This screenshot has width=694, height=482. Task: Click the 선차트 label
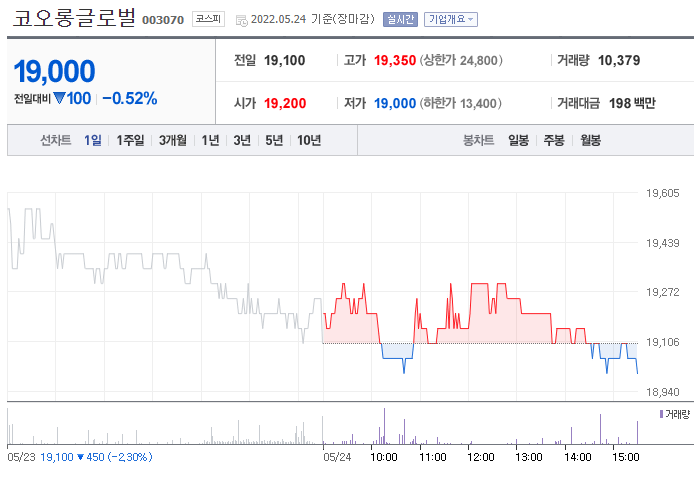(x=56, y=140)
